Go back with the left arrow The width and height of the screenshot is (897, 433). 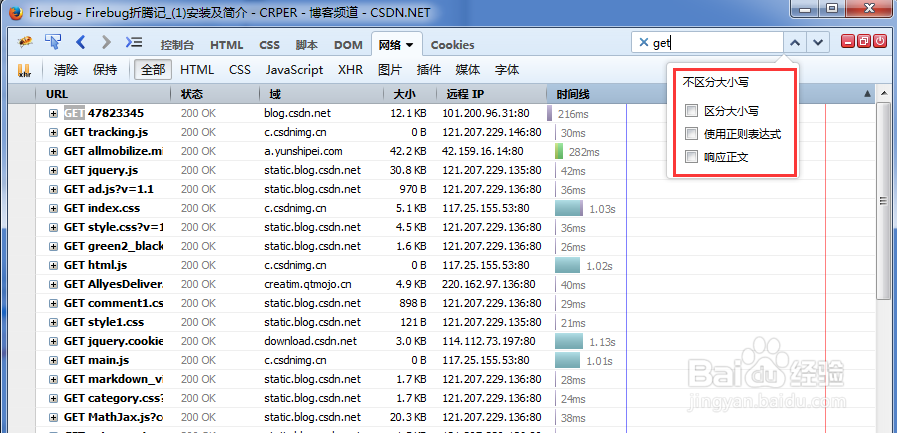point(81,42)
